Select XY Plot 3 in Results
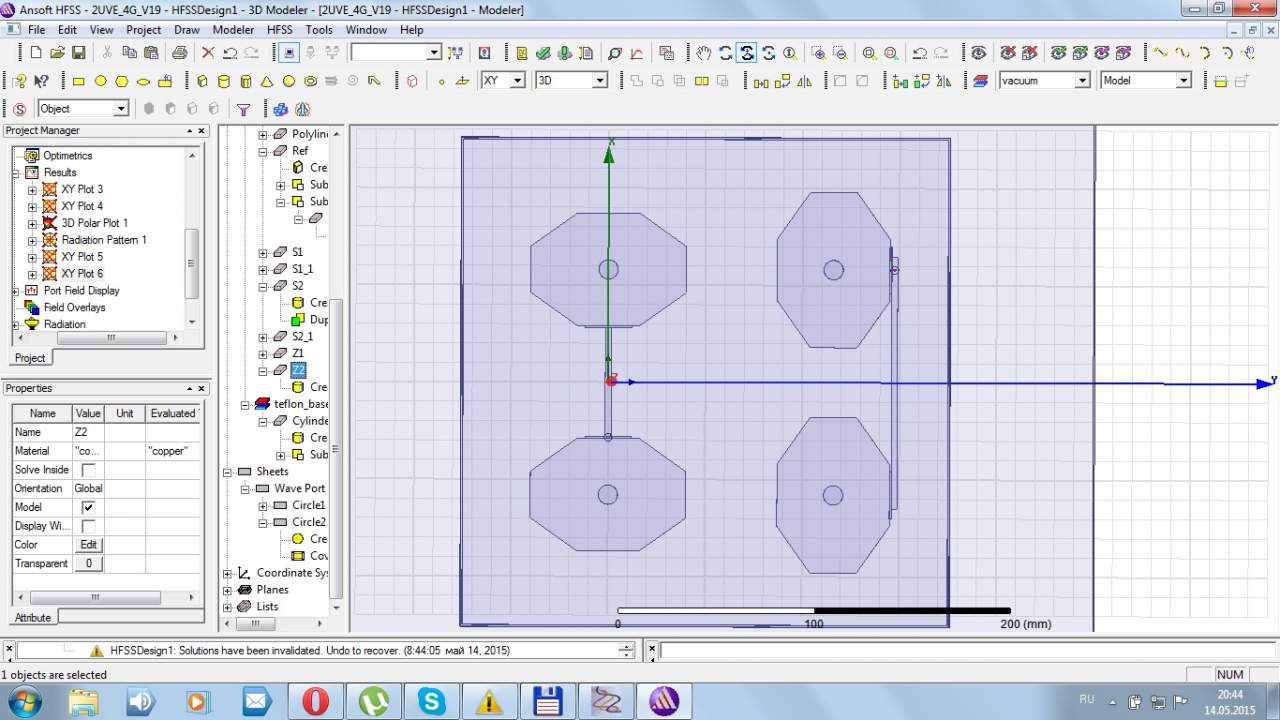This screenshot has width=1280, height=720. point(81,189)
